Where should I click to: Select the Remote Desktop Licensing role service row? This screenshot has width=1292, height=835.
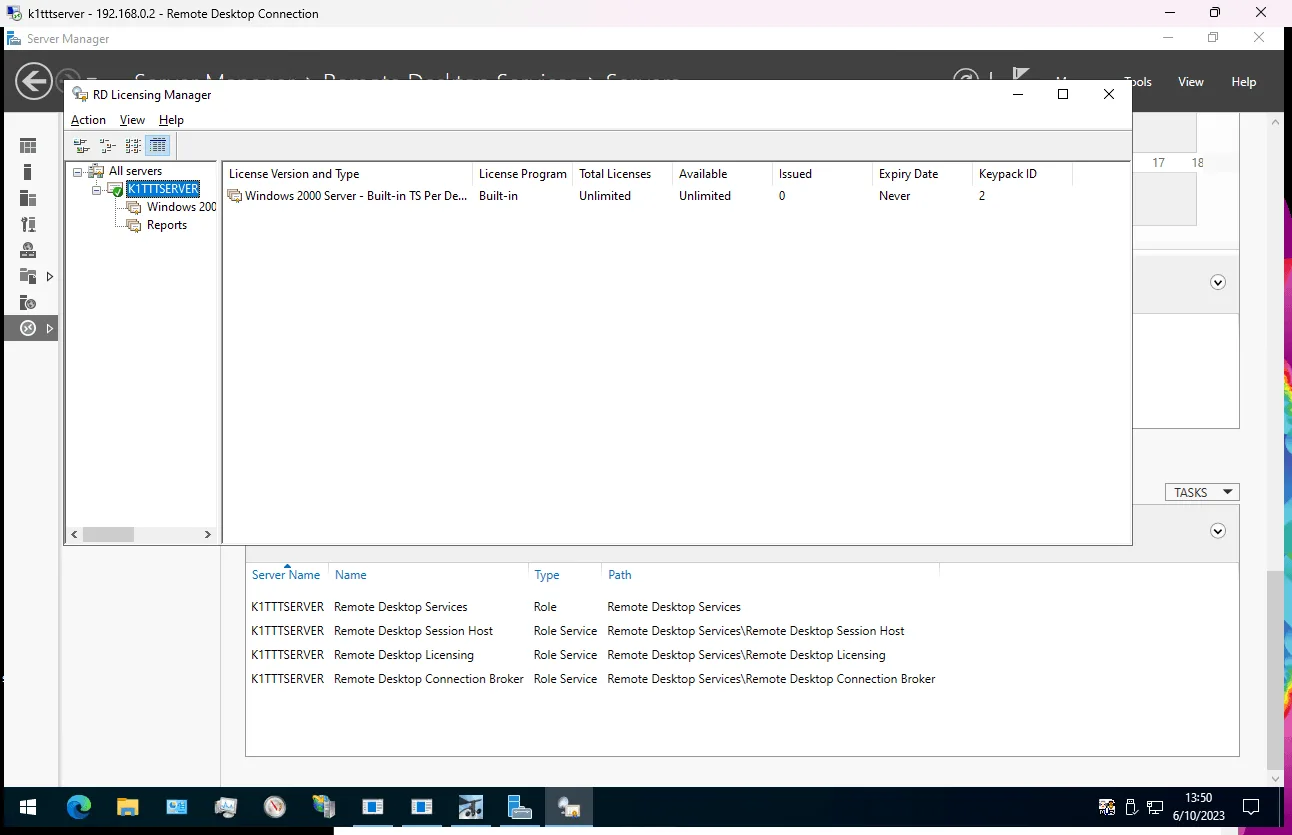[x=403, y=654]
